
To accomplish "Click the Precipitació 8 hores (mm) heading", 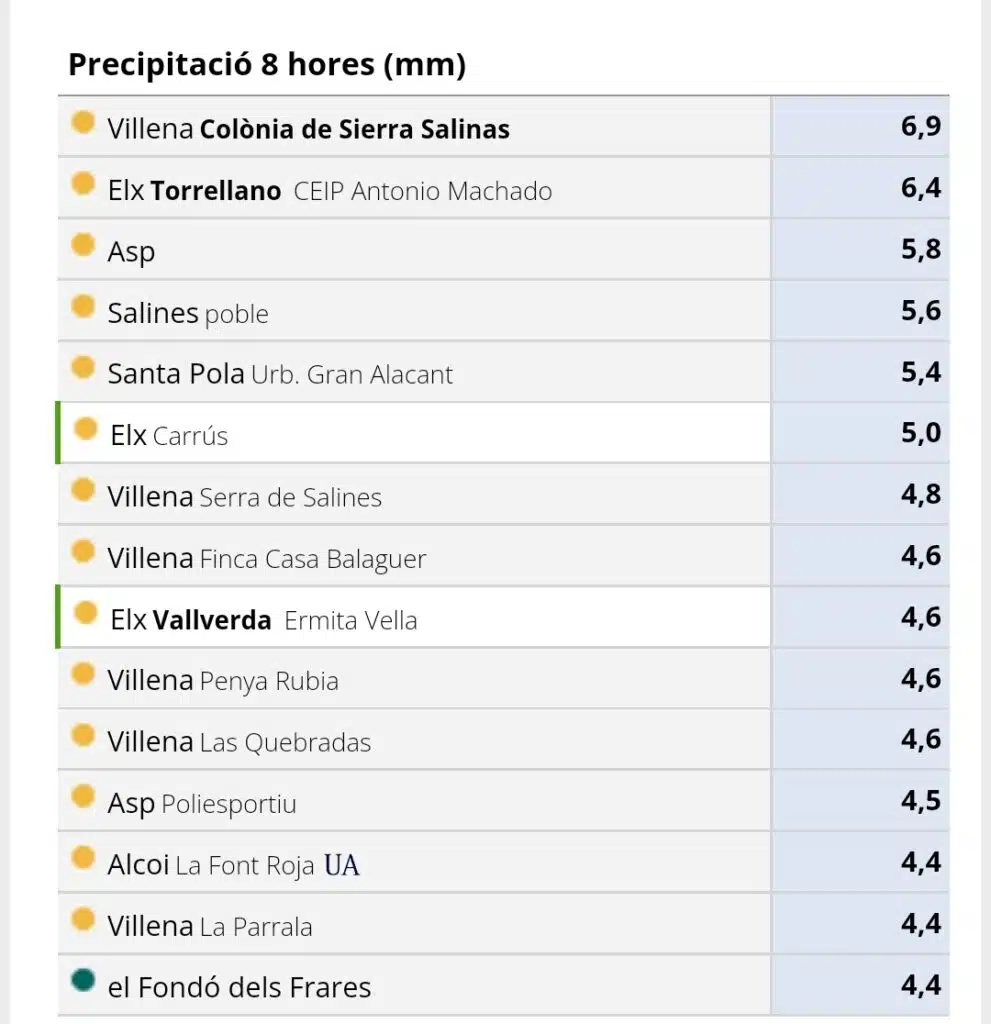I will (x=267, y=65).
